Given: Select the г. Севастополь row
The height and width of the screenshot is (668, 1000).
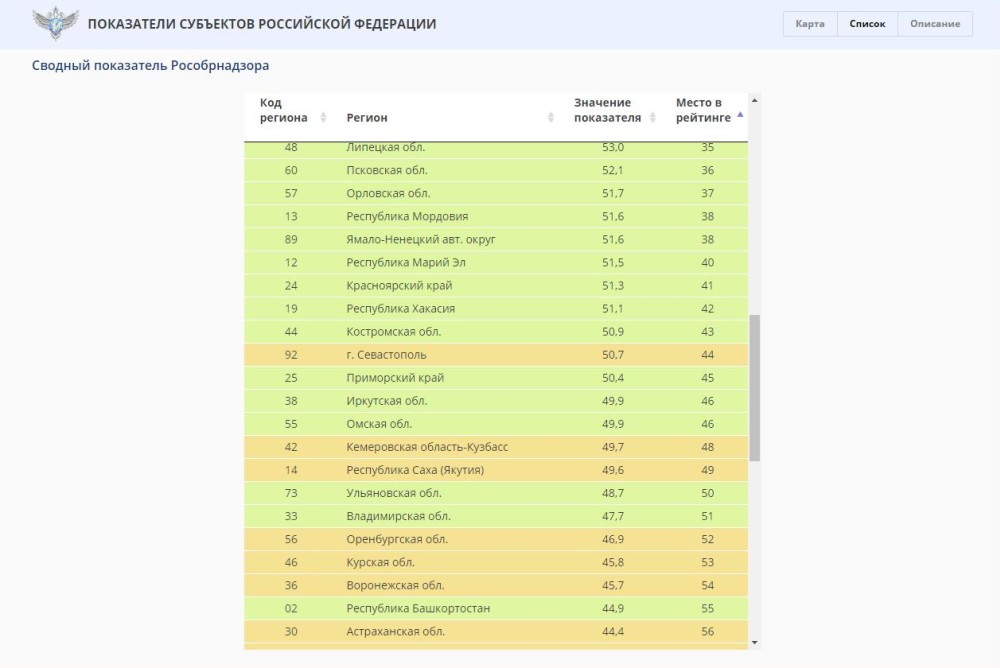Looking at the screenshot, I should [x=496, y=355].
